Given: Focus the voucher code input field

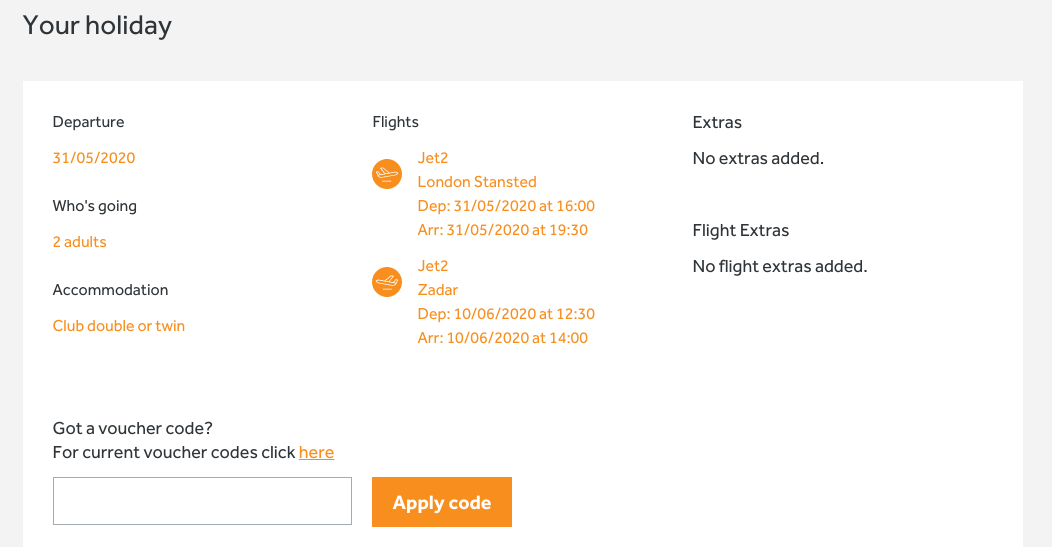Looking at the screenshot, I should [x=202, y=501].
